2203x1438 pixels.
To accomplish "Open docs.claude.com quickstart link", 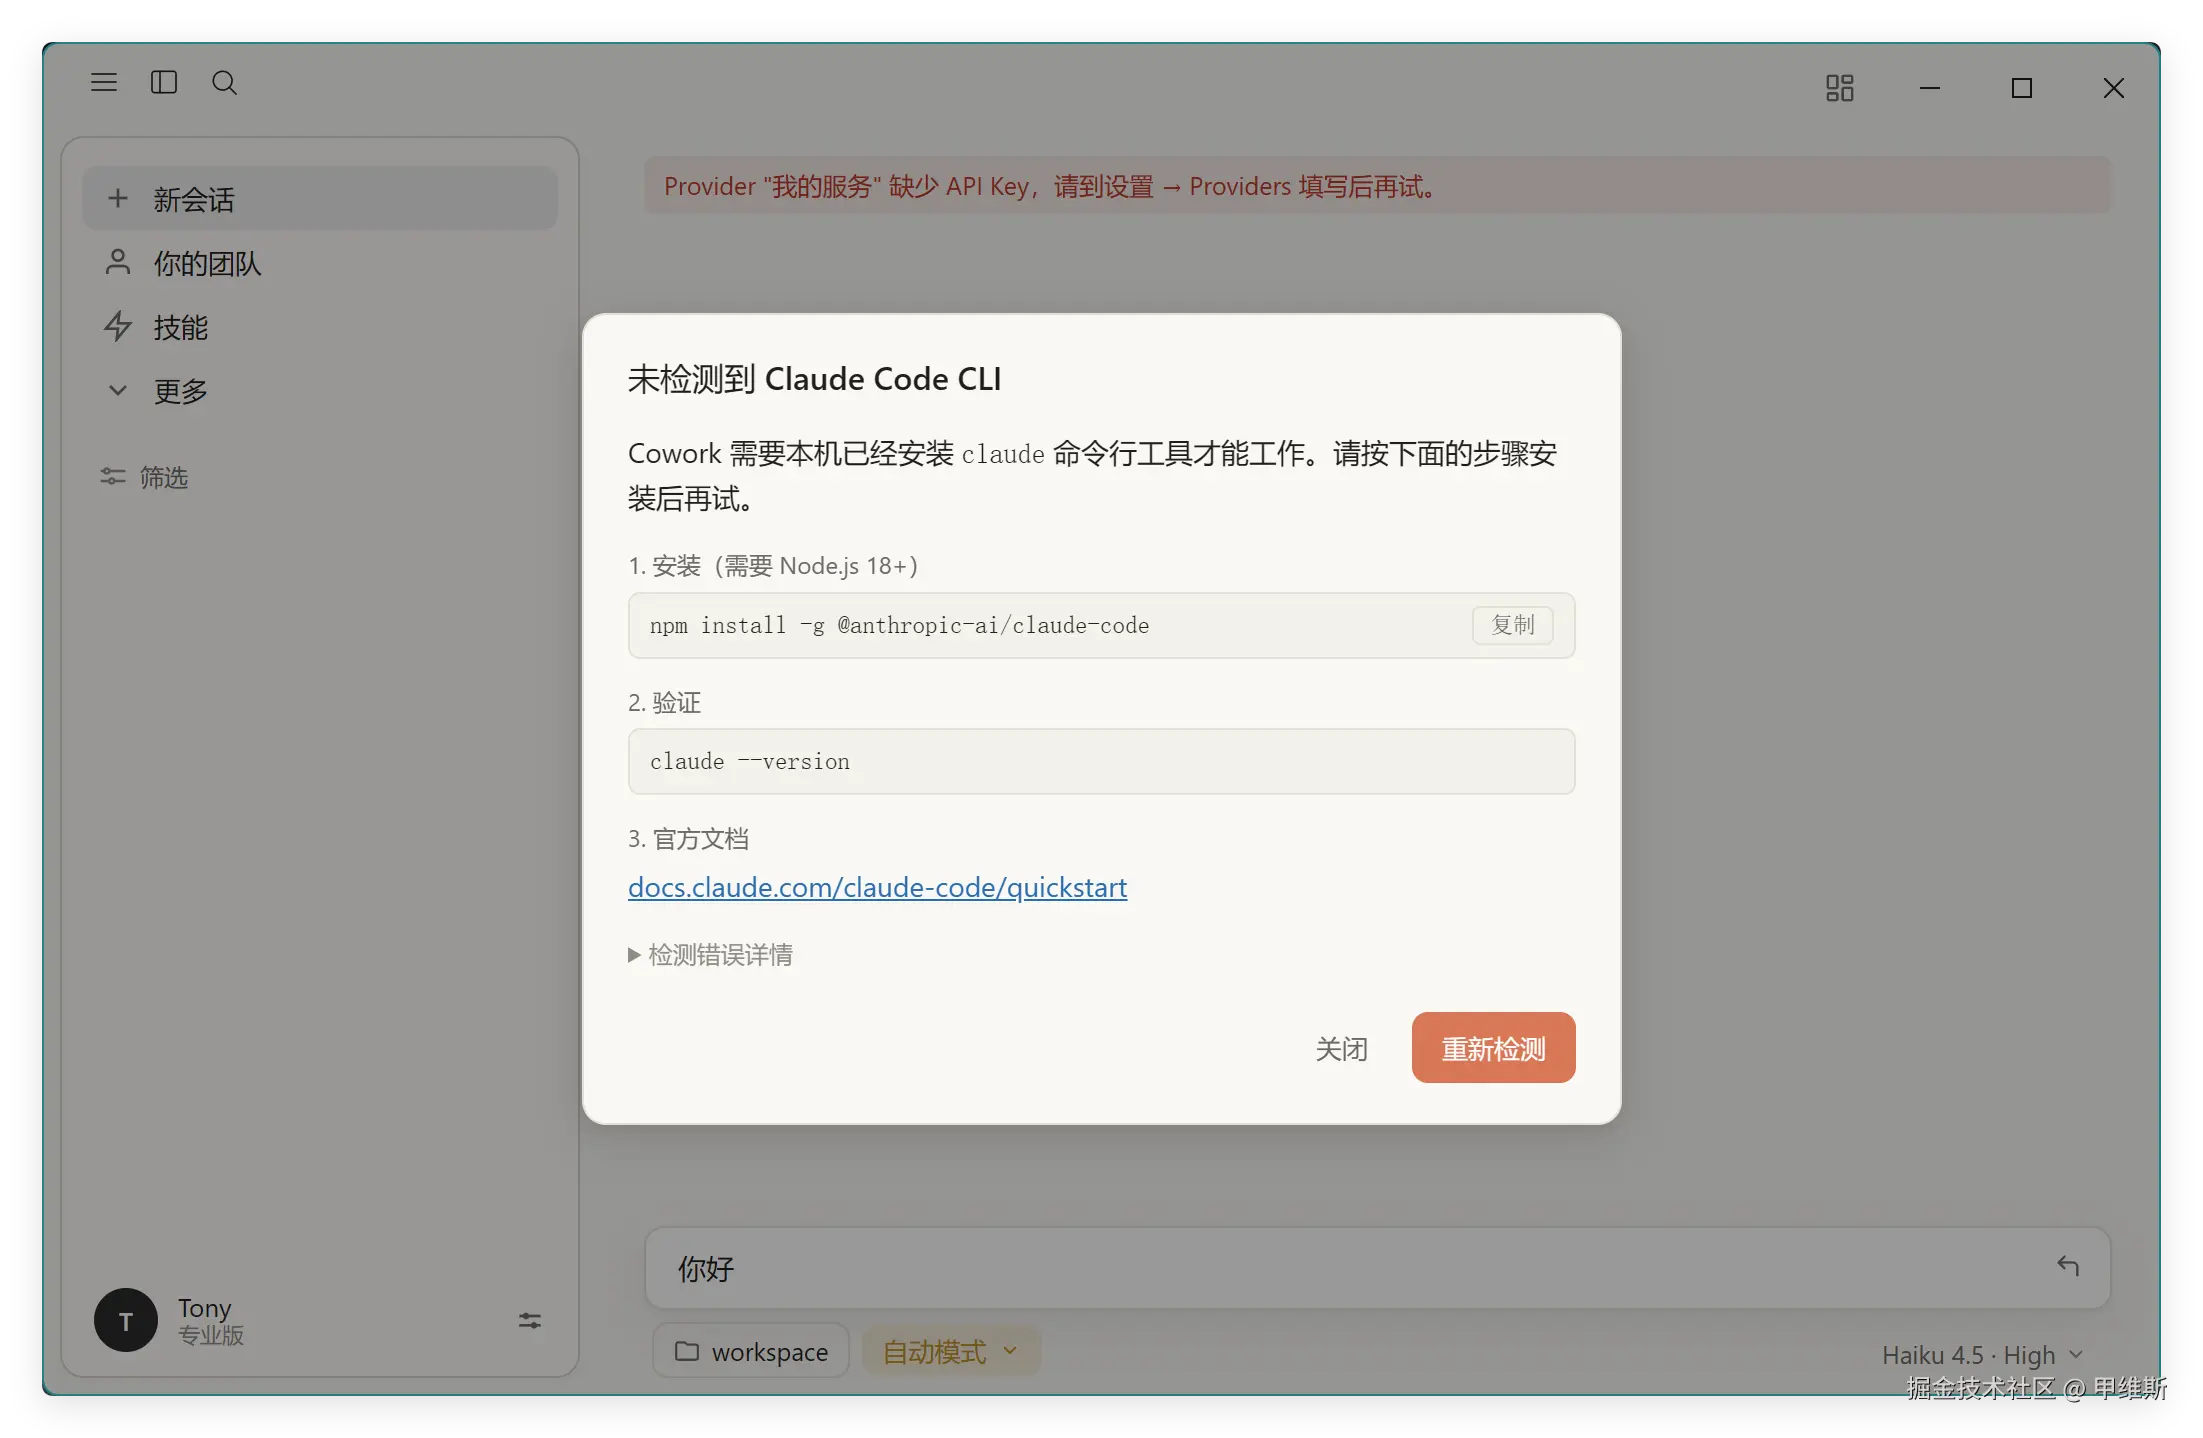I will pyautogui.click(x=877, y=888).
